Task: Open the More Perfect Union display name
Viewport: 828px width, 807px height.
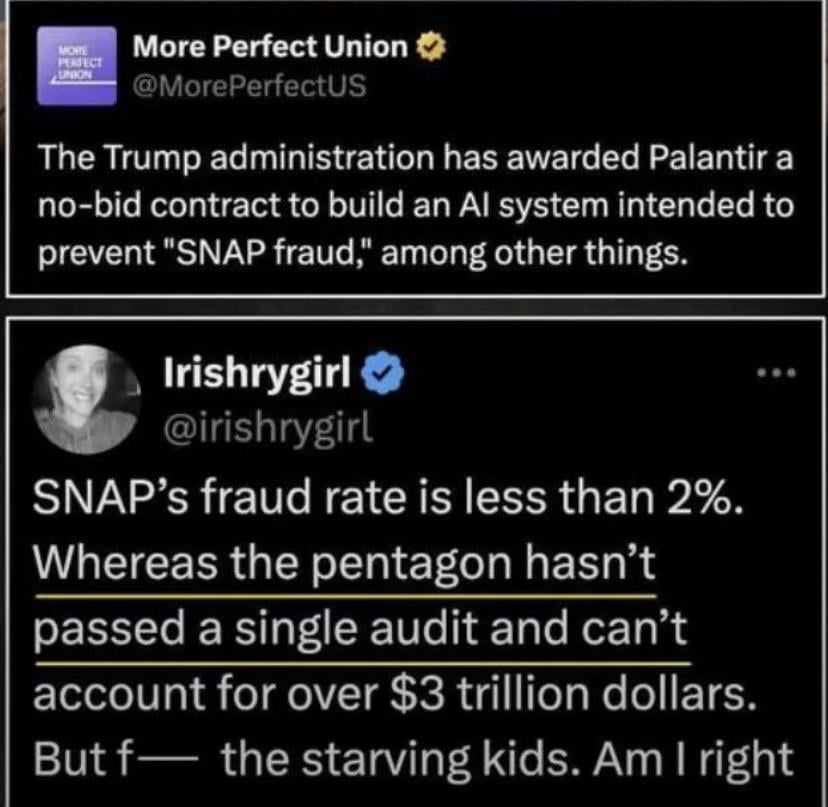Action: pos(270,46)
